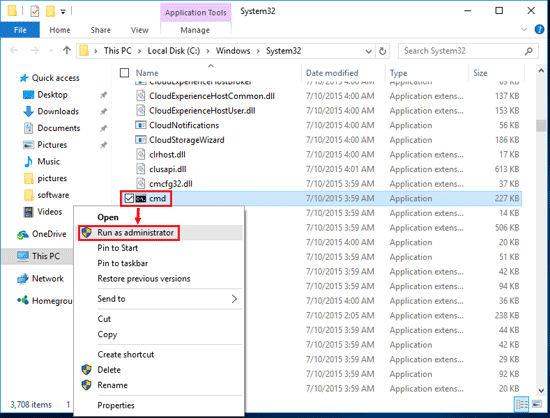Screen dimensions: 550x418
Task: Select Restore previous versions
Action: 144,279
